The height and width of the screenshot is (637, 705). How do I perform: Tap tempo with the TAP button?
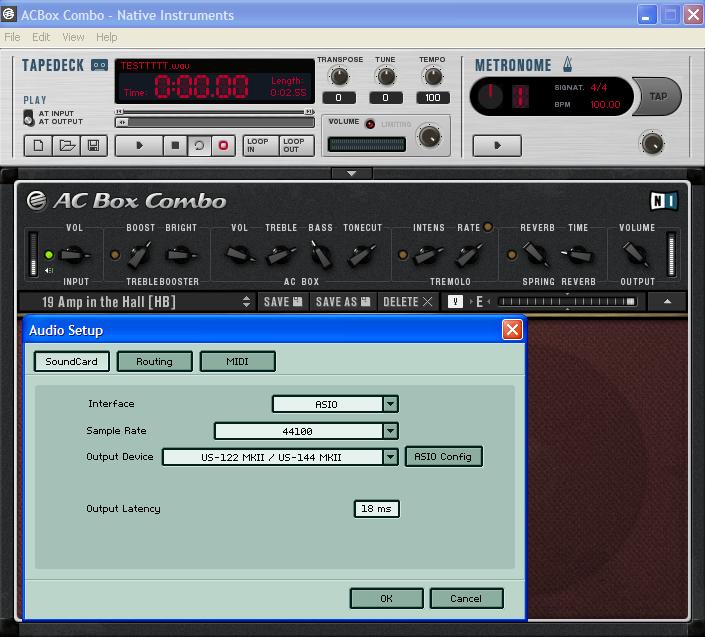tap(658, 96)
